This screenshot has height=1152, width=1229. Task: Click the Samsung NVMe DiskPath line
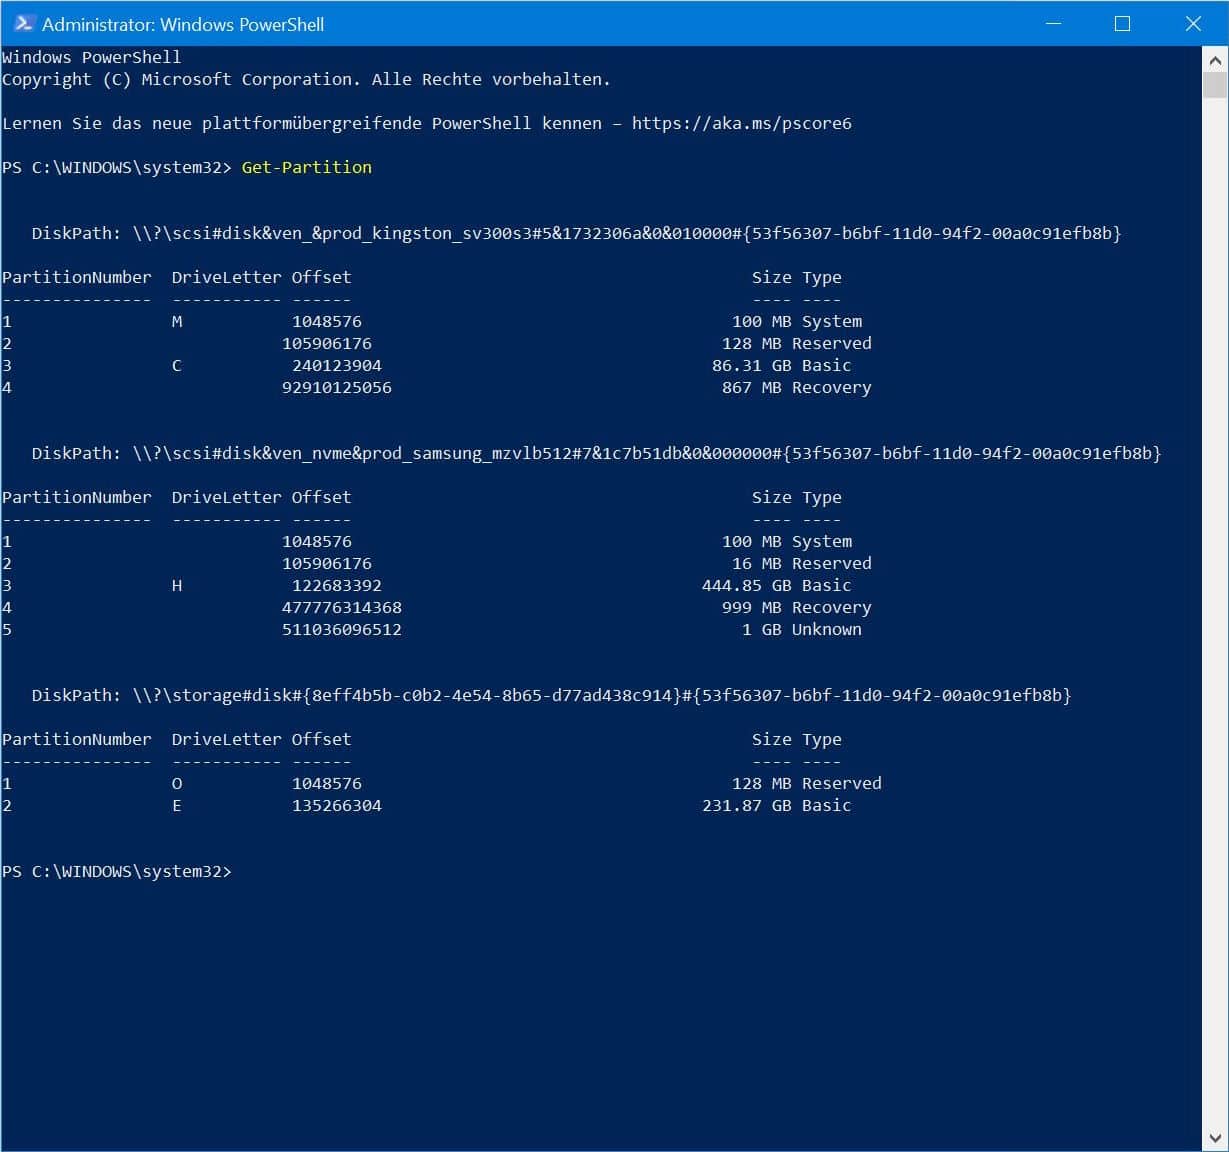[596, 453]
